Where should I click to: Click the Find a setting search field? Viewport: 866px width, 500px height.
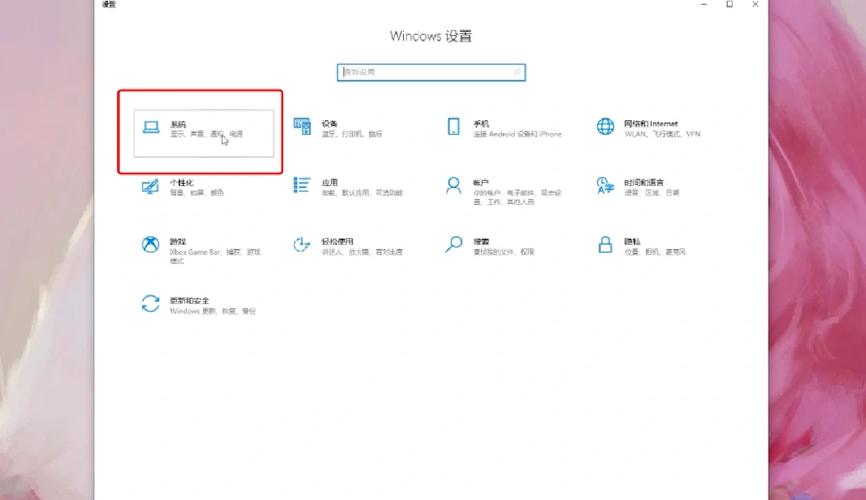pyautogui.click(x=431, y=72)
